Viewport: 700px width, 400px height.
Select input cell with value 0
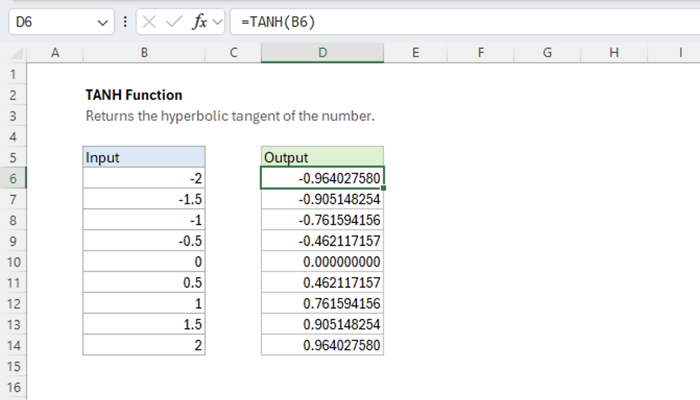[x=144, y=262]
